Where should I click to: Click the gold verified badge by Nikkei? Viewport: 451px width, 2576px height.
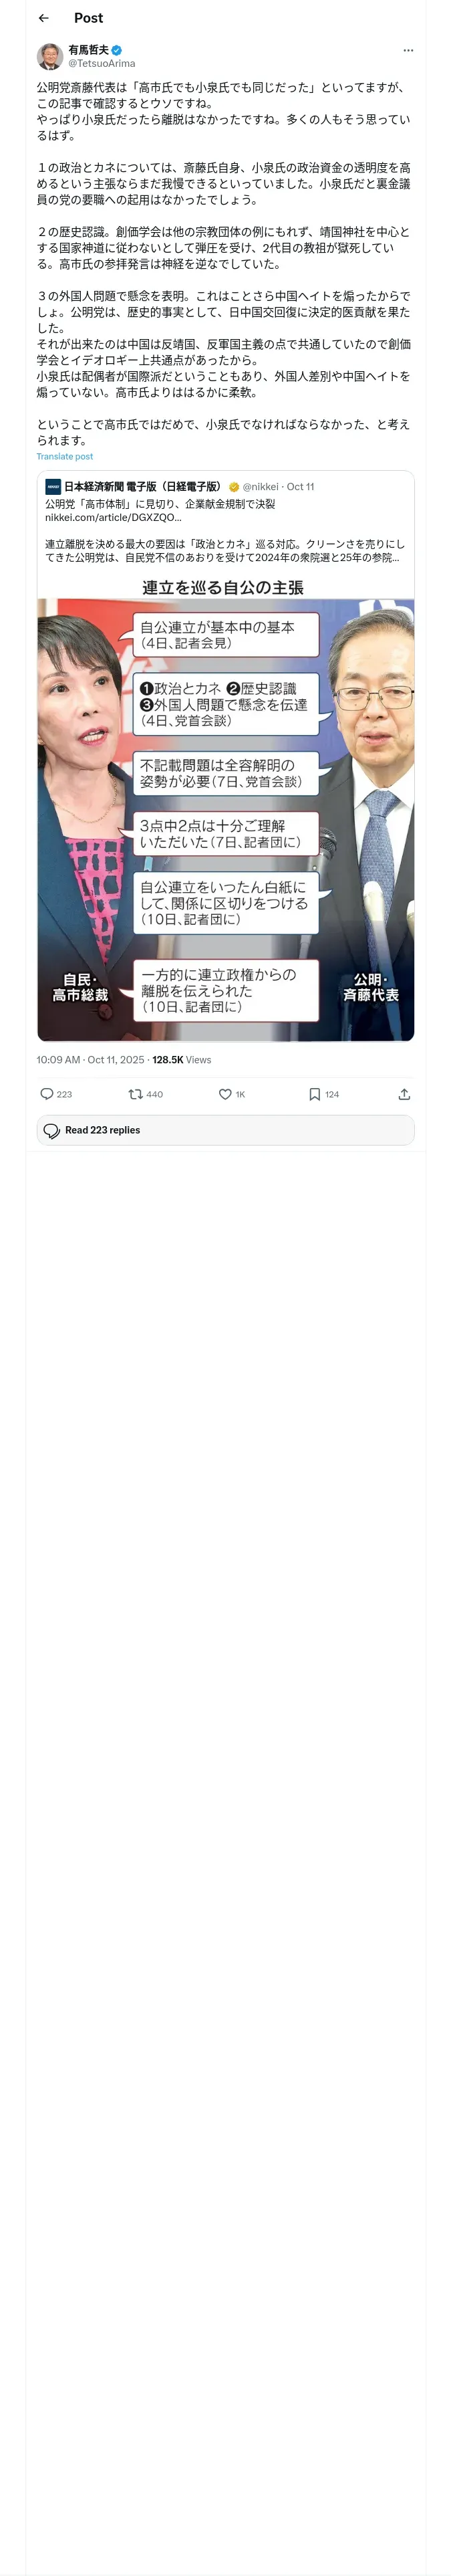(234, 487)
